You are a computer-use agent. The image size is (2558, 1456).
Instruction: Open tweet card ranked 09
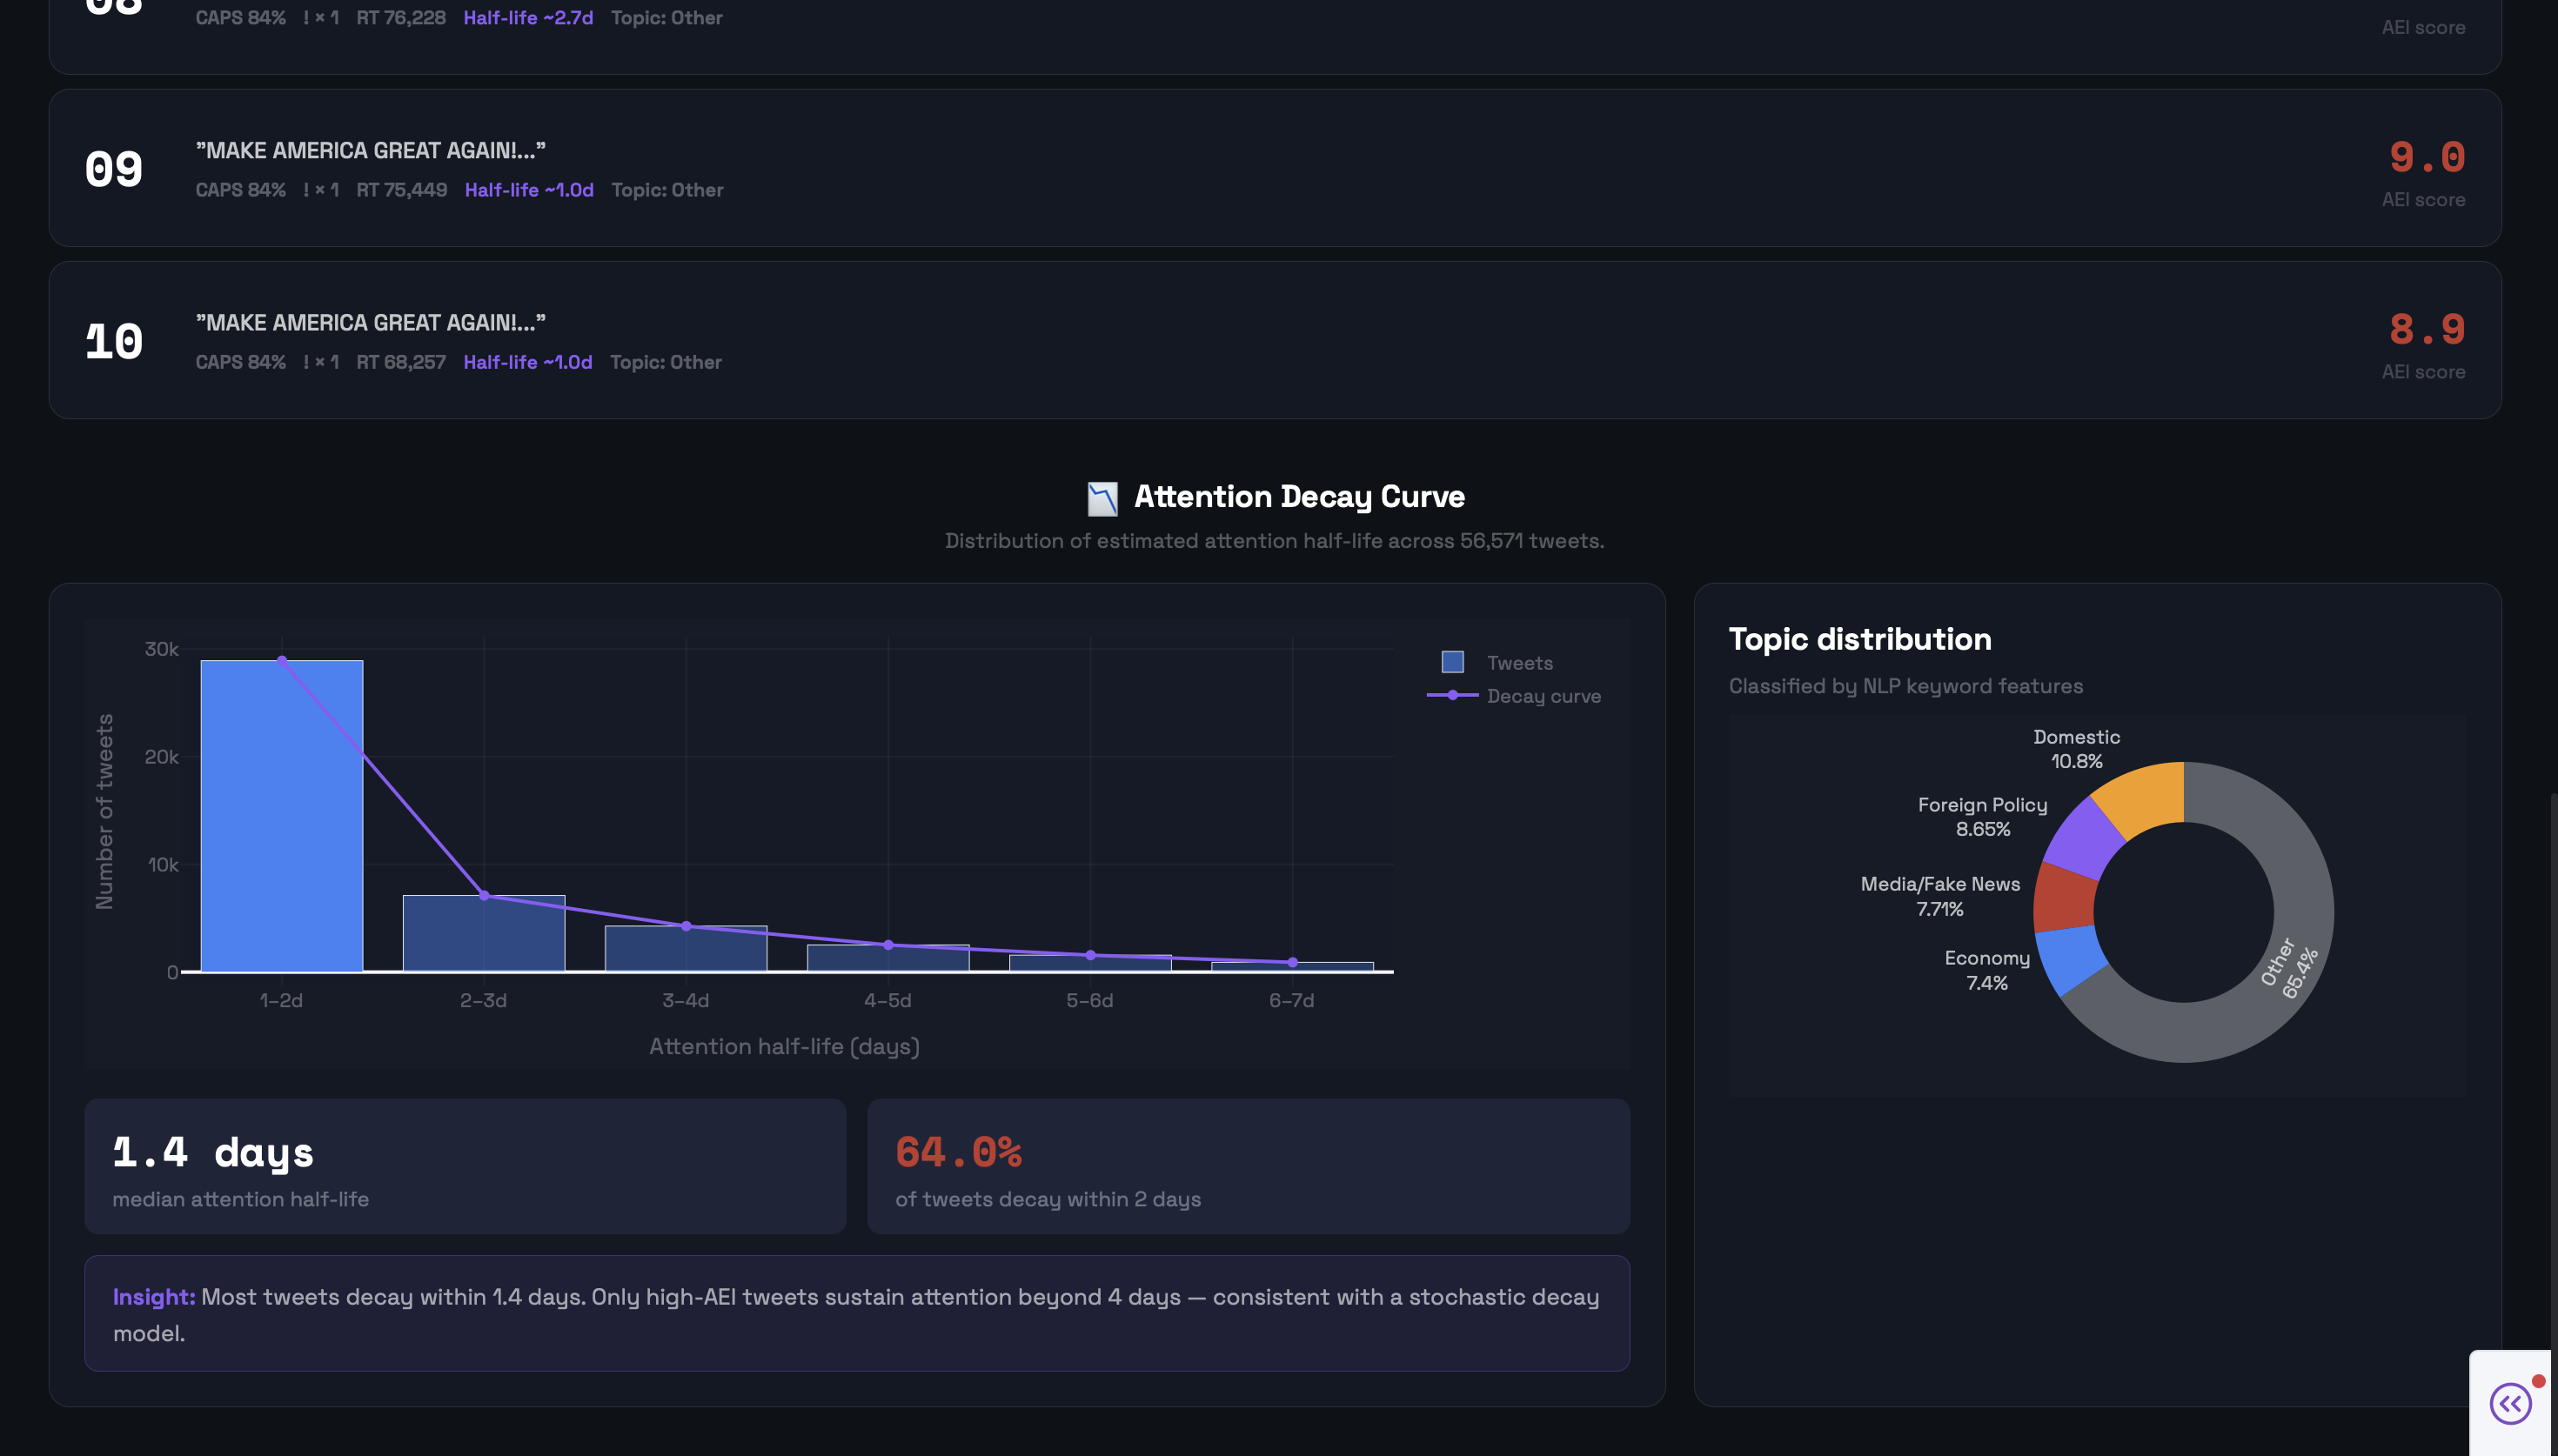(x=1275, y=168)
